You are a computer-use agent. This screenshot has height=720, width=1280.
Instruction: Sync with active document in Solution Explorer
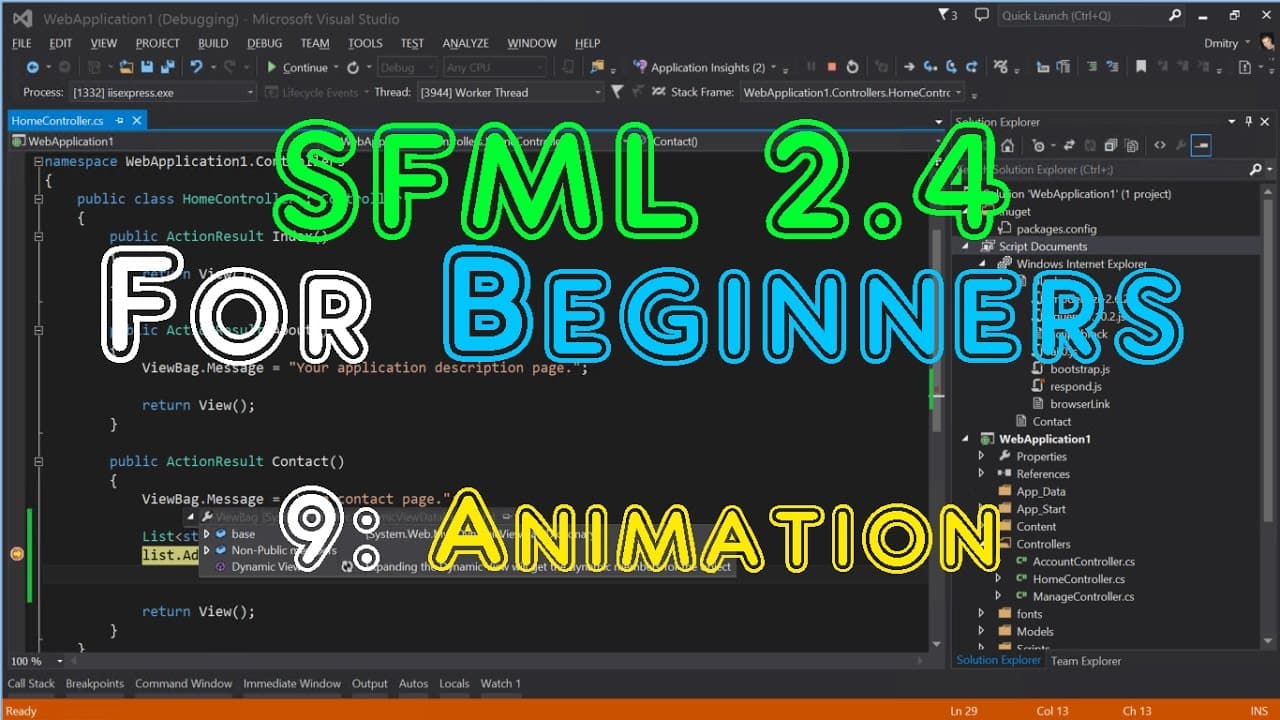point(1069,145)
